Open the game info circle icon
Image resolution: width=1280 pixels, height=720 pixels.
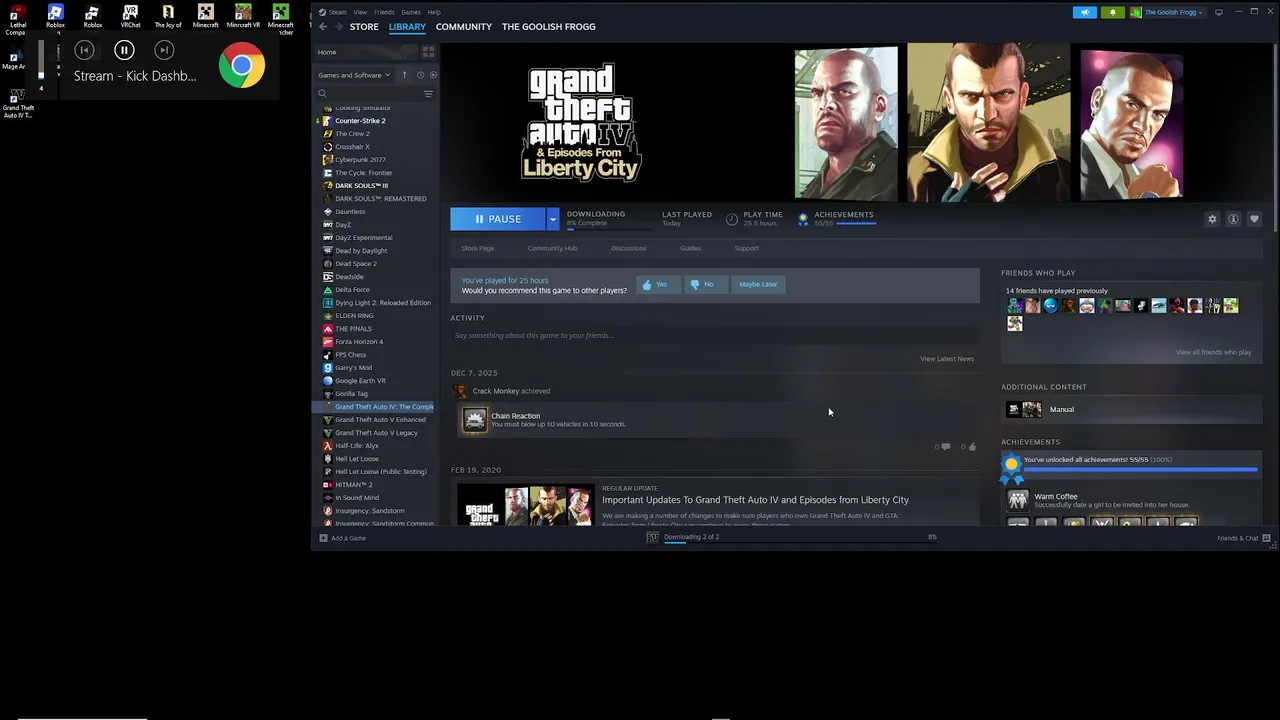tap(1233, 219)
